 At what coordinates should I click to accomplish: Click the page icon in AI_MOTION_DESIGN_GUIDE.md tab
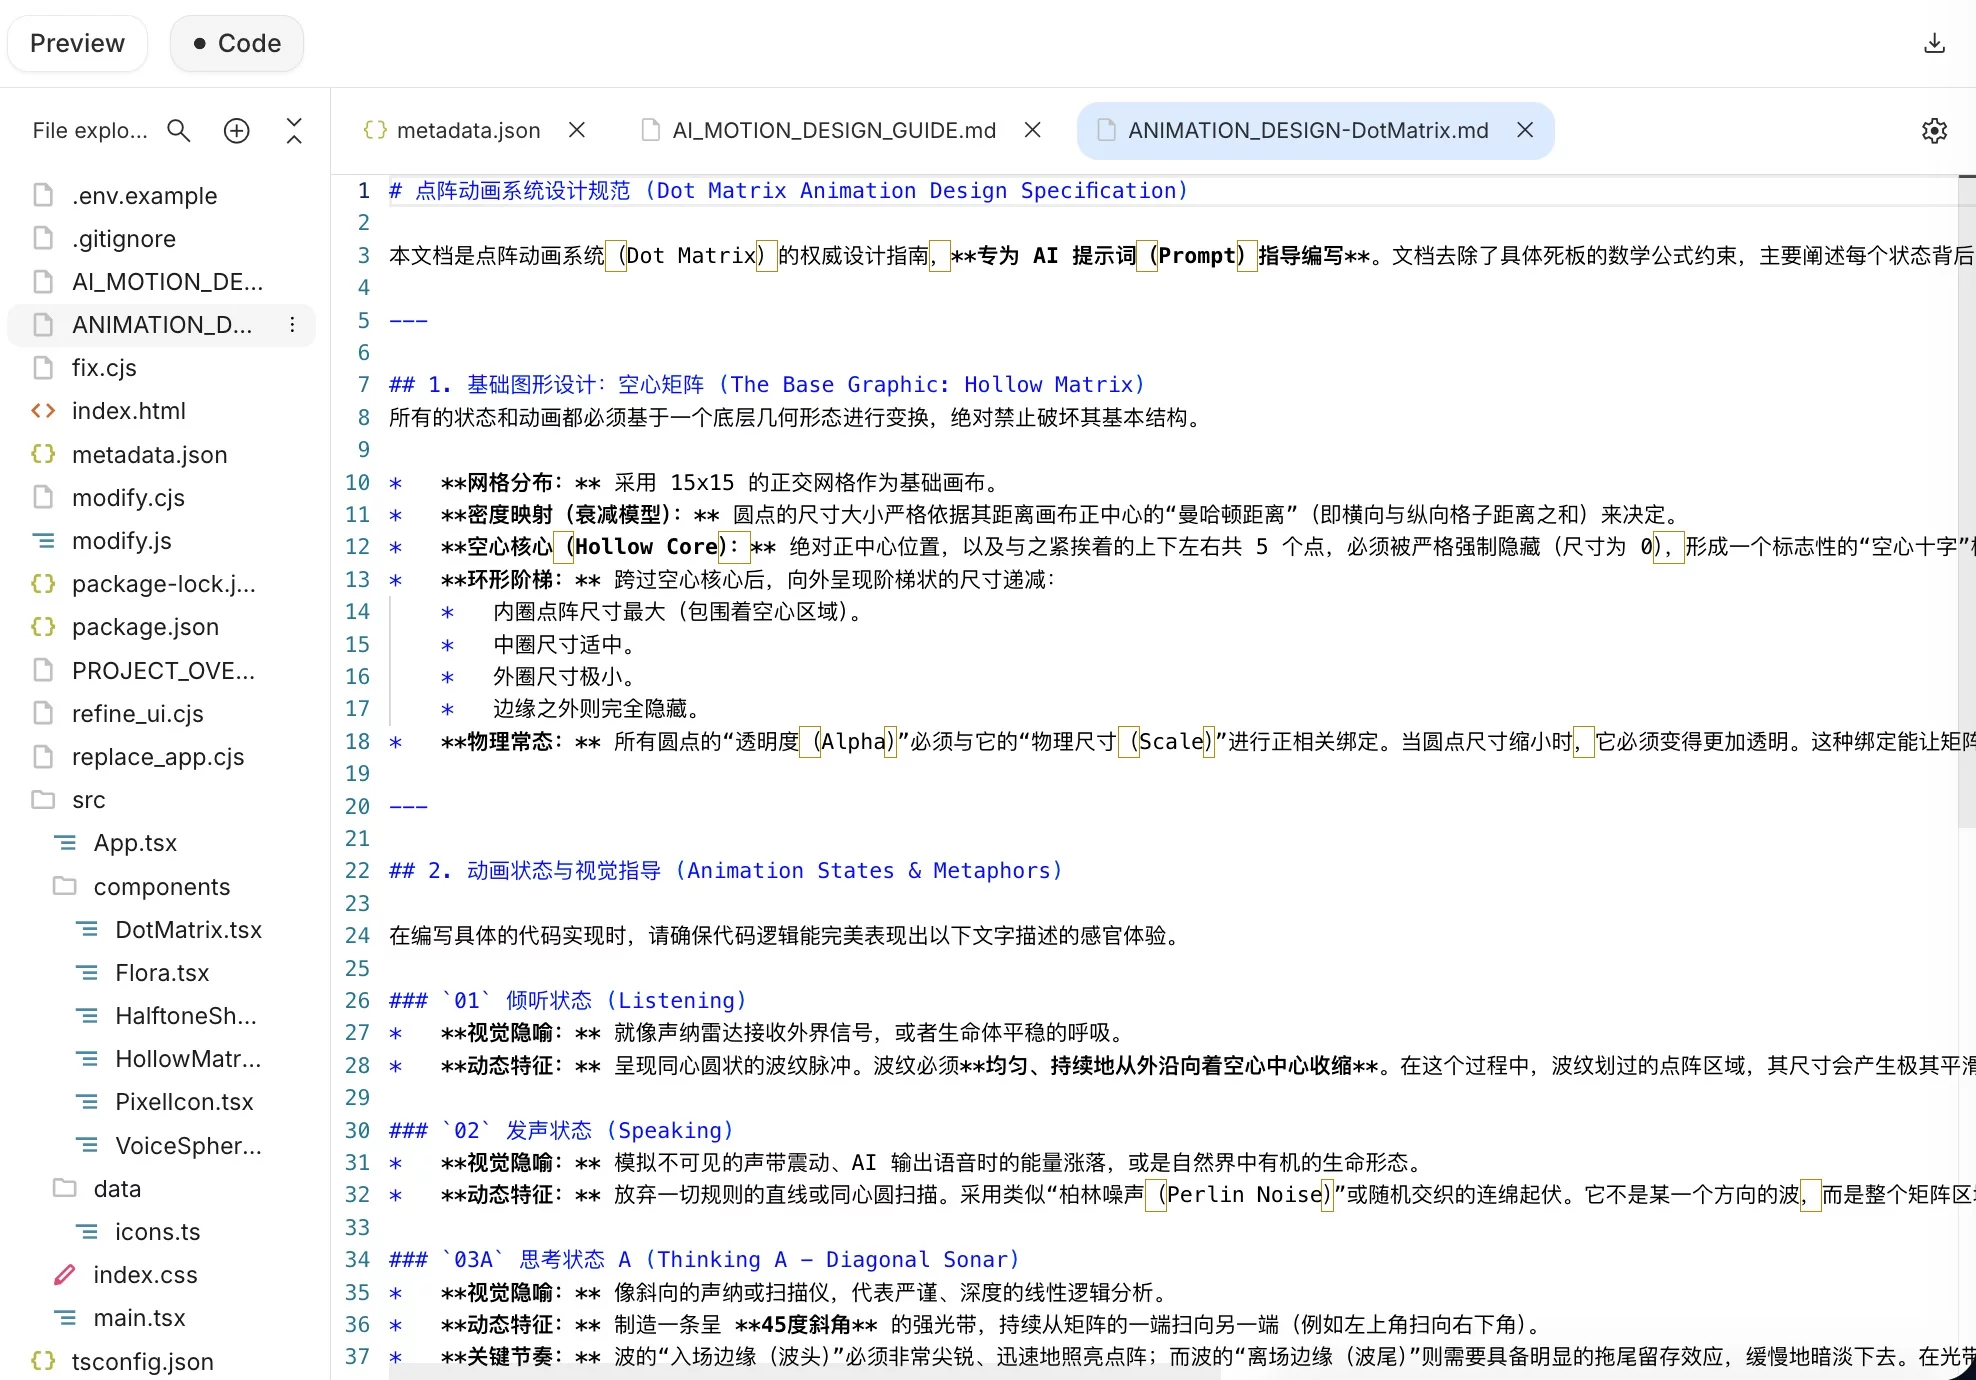pyautogui.click(x=650, y=130)
